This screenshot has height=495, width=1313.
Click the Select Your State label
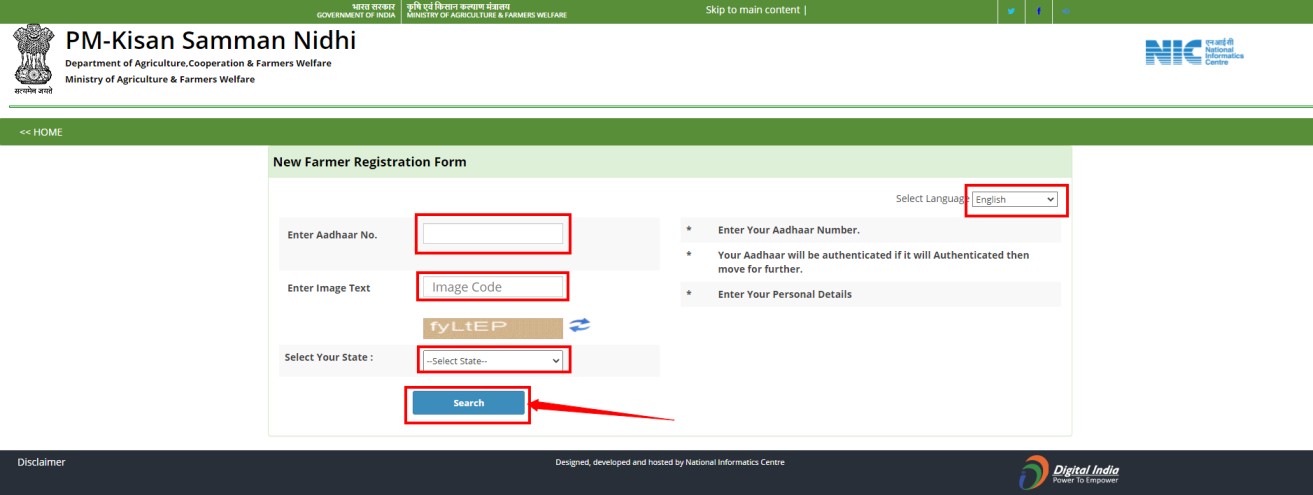pyautogui.click(x=329, y=357)
